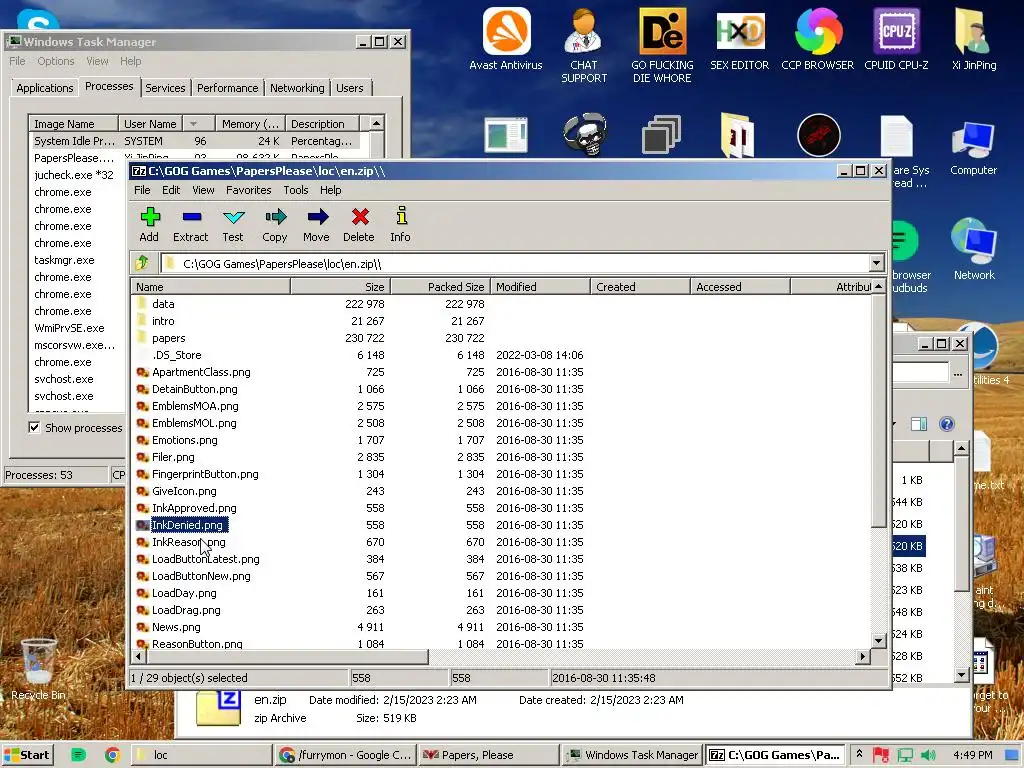Image resolution: width=1024 pixels, height=768 pixels.
Task: Switch to Networking tab in Task Manager
Action: point(297,88)
